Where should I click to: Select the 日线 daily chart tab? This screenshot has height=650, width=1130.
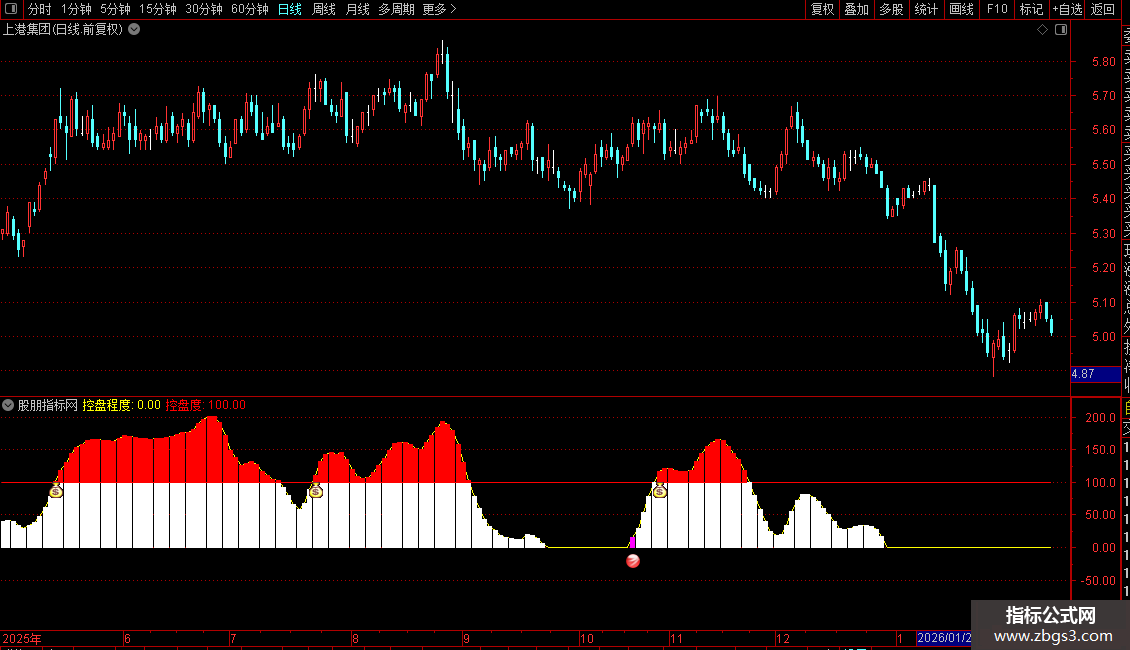pyautogui.click(x=290, y=9)
